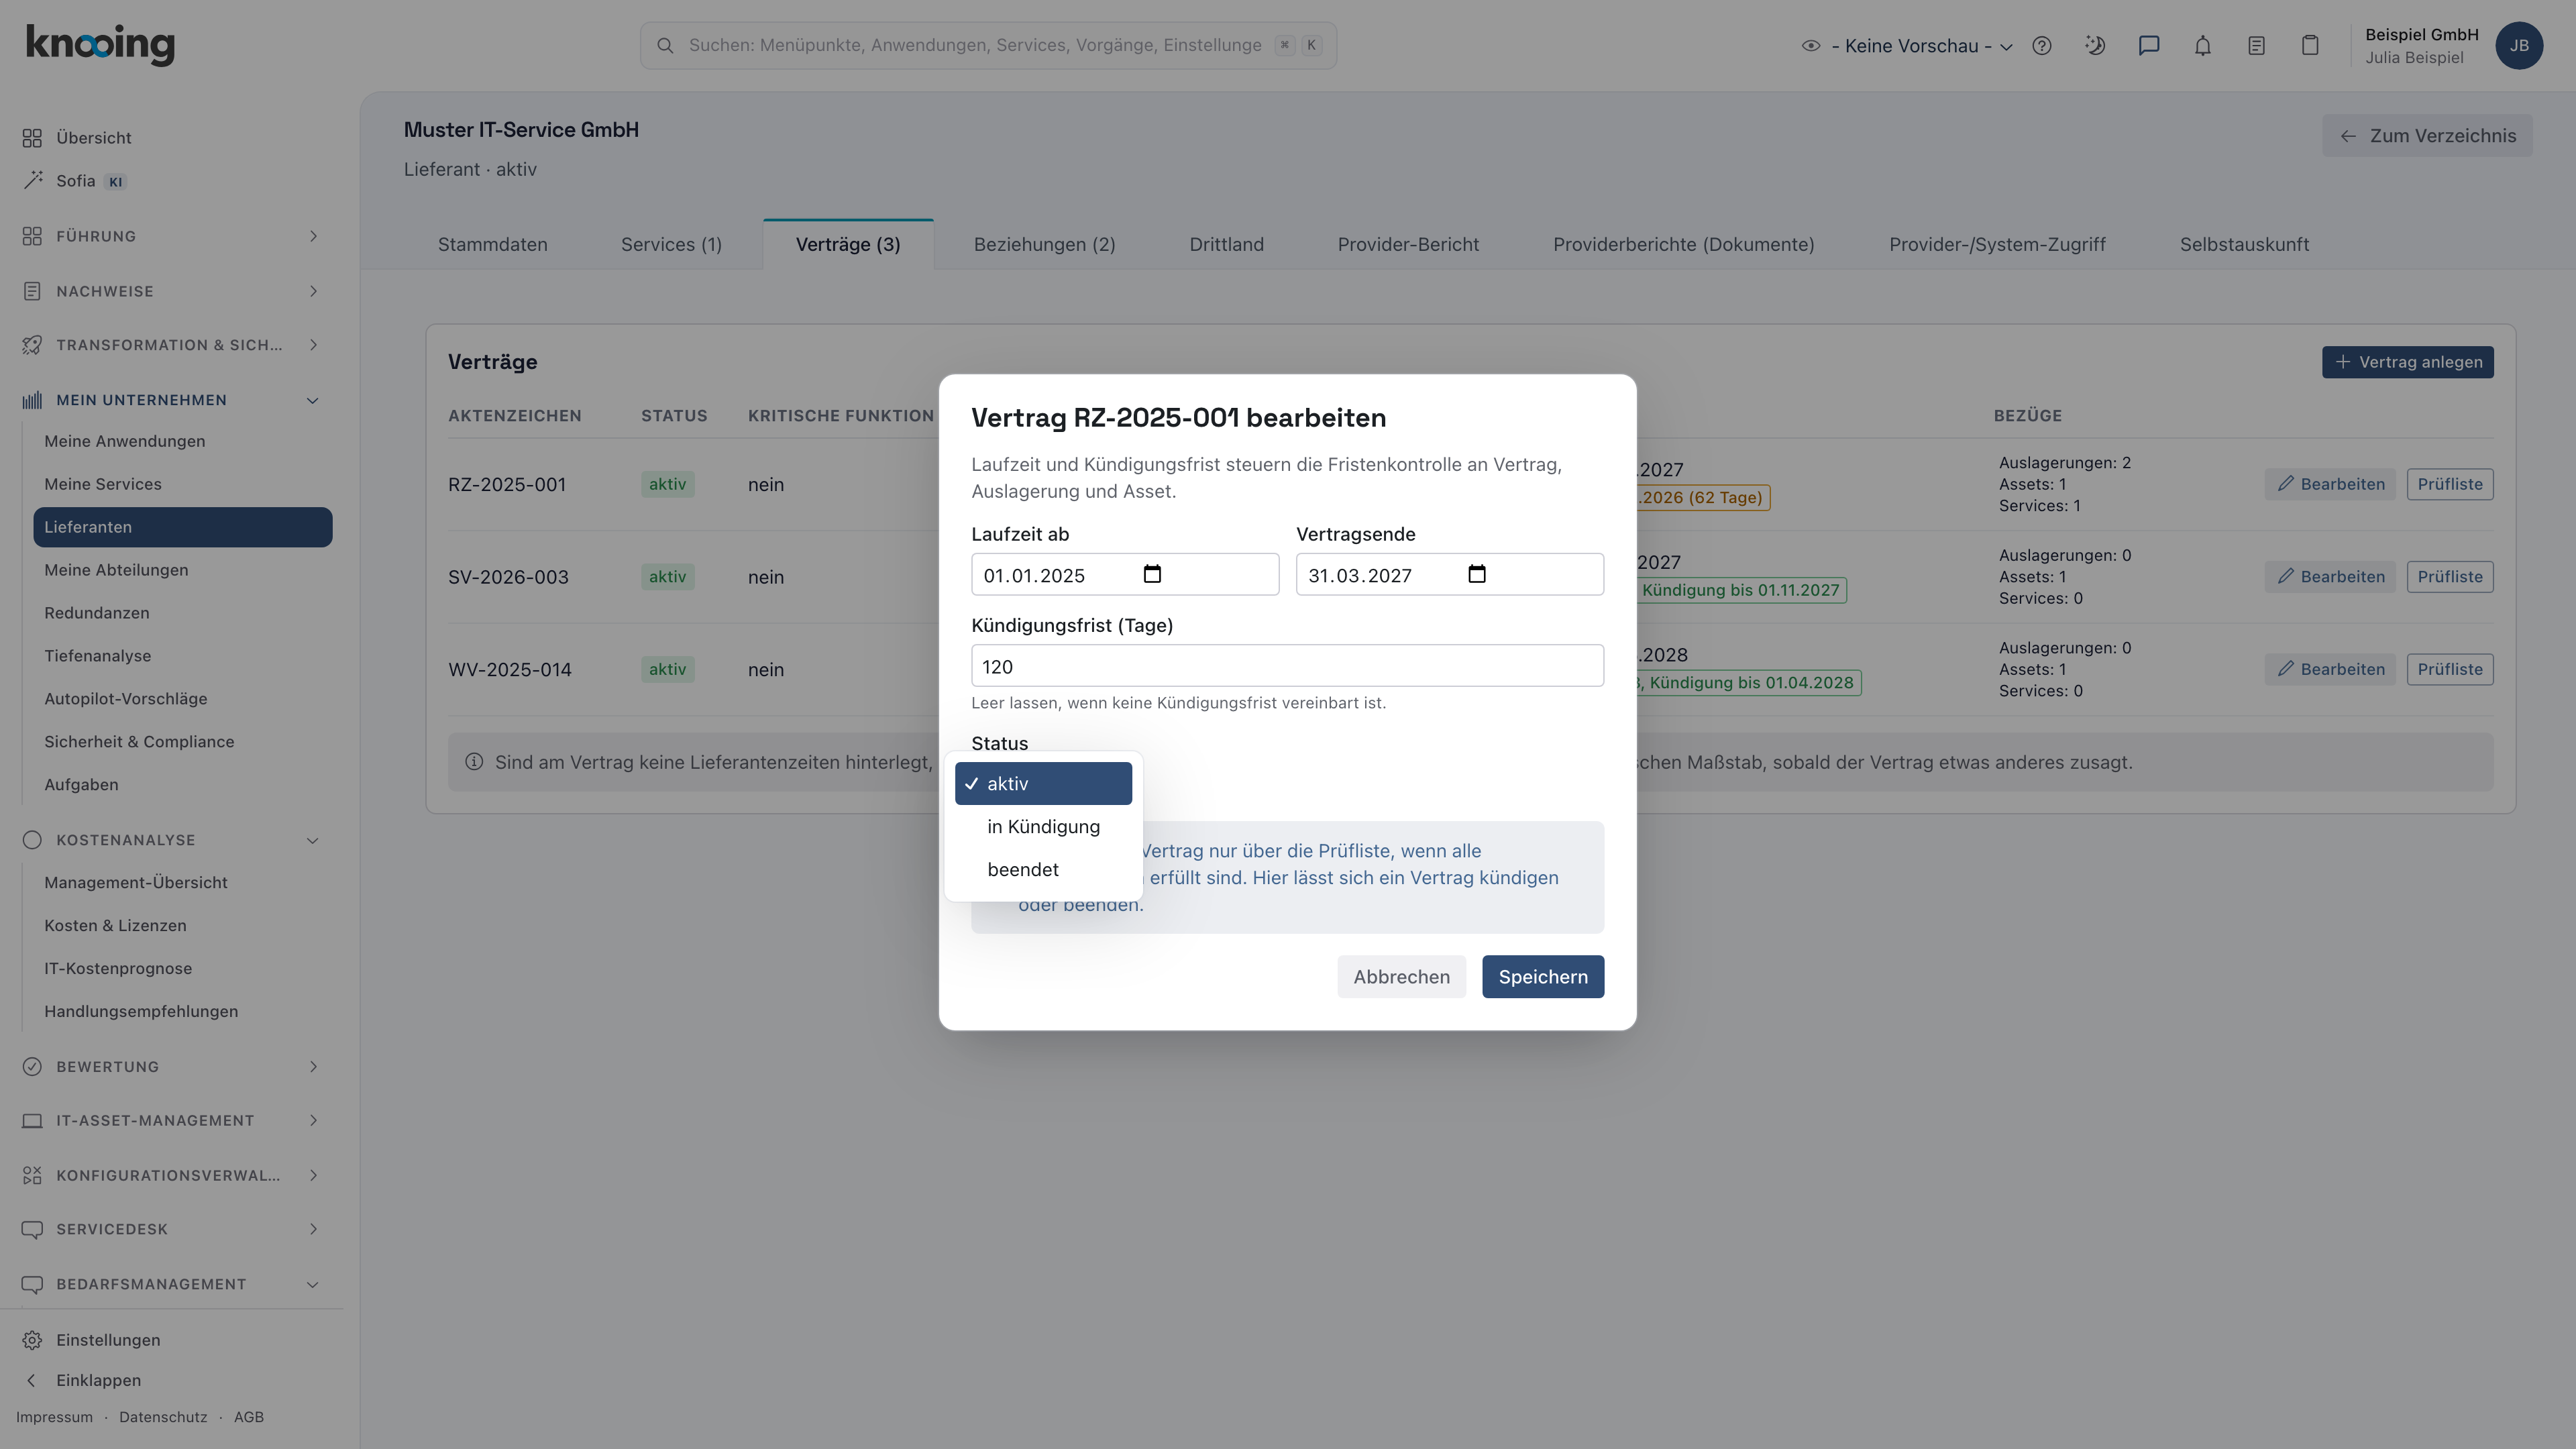This screenshot has width=2576, height=1449.
Task: Open Prüfliste for WV-2025-014
Action: (2449, 669)
